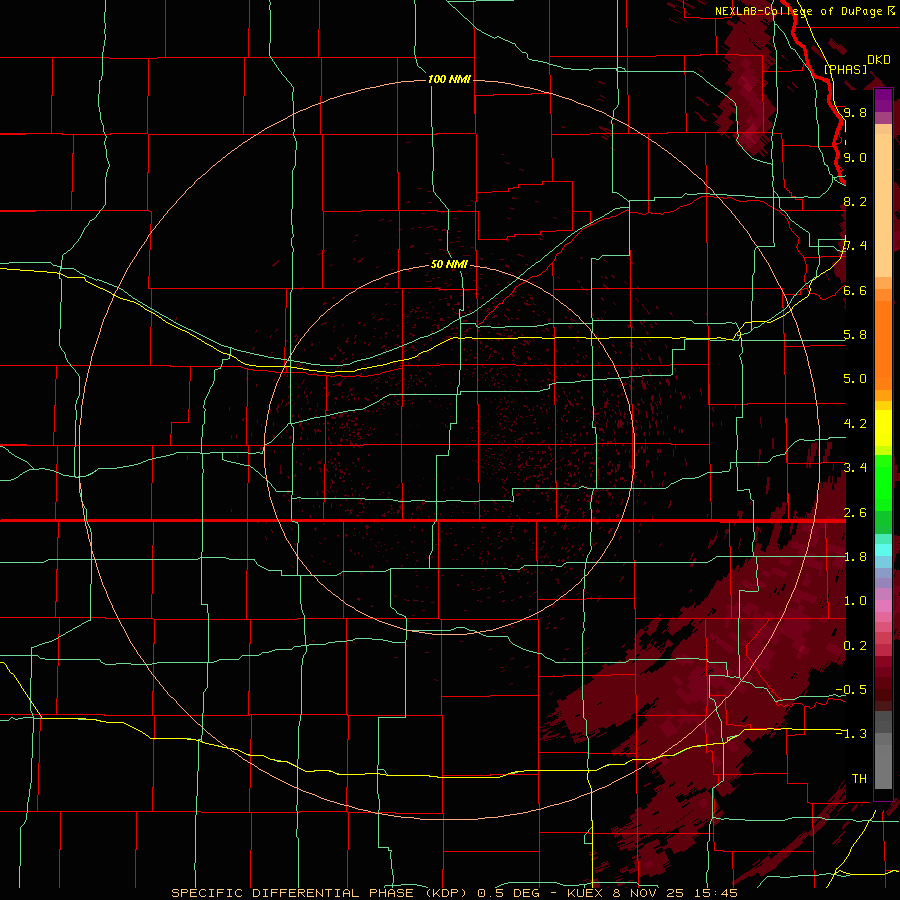Viewport: 900px width, 900px height.
Task: Click the 9.8 value on the color scale
Action: point(855,112)
